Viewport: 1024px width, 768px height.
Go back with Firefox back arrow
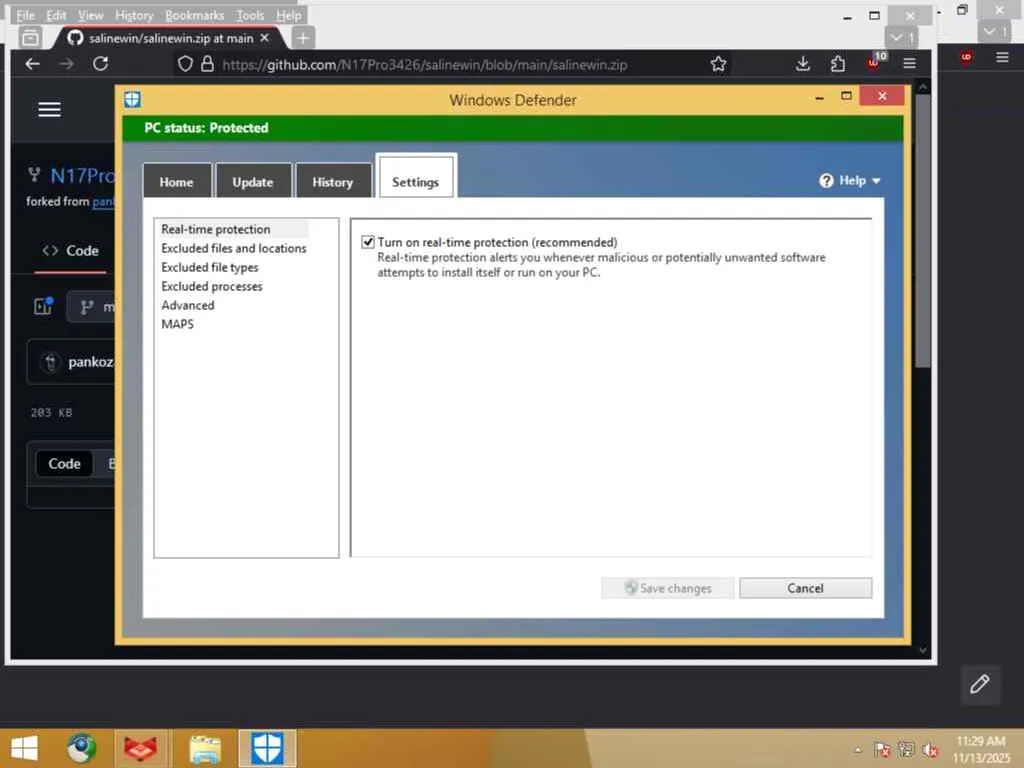click(x=33, y=63)
